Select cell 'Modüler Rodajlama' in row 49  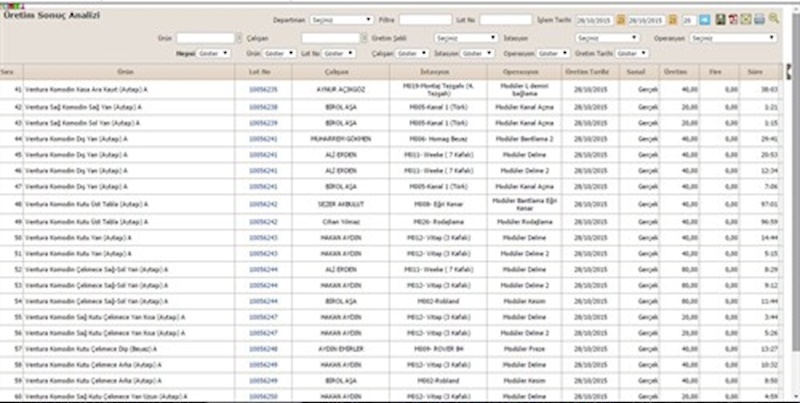(524, 222)
